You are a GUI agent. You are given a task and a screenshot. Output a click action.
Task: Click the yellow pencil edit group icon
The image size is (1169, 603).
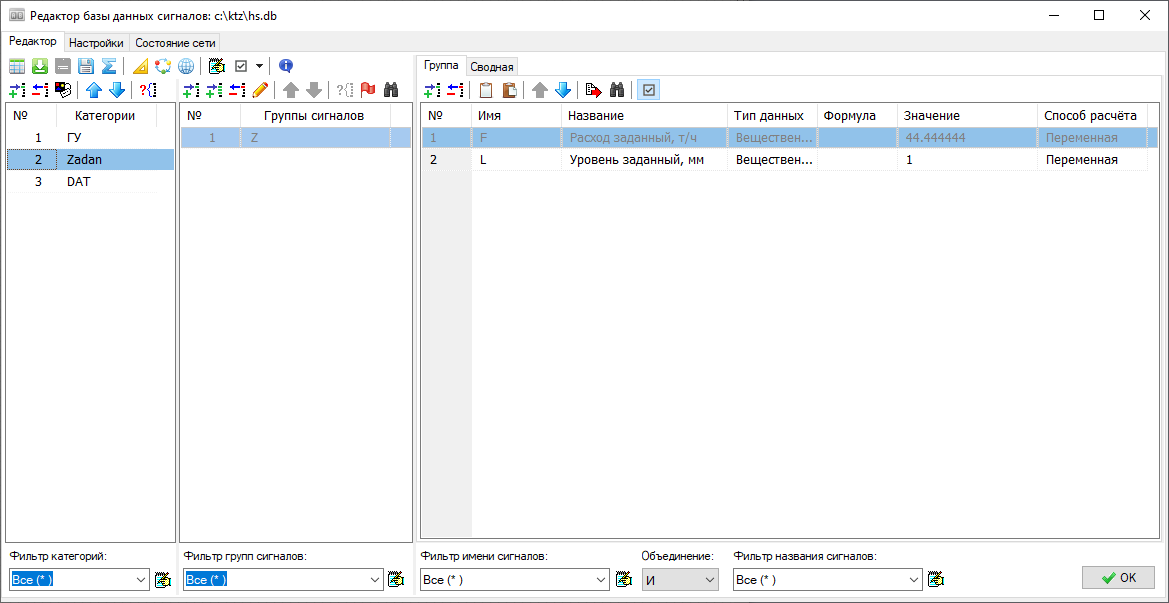tap(260, 90)
